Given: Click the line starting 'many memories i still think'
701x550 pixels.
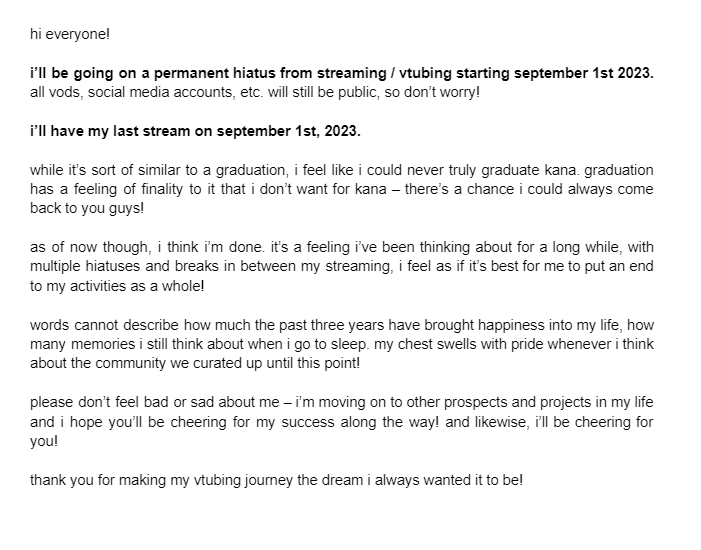Looking at the screenshot, I should (342, 344).
